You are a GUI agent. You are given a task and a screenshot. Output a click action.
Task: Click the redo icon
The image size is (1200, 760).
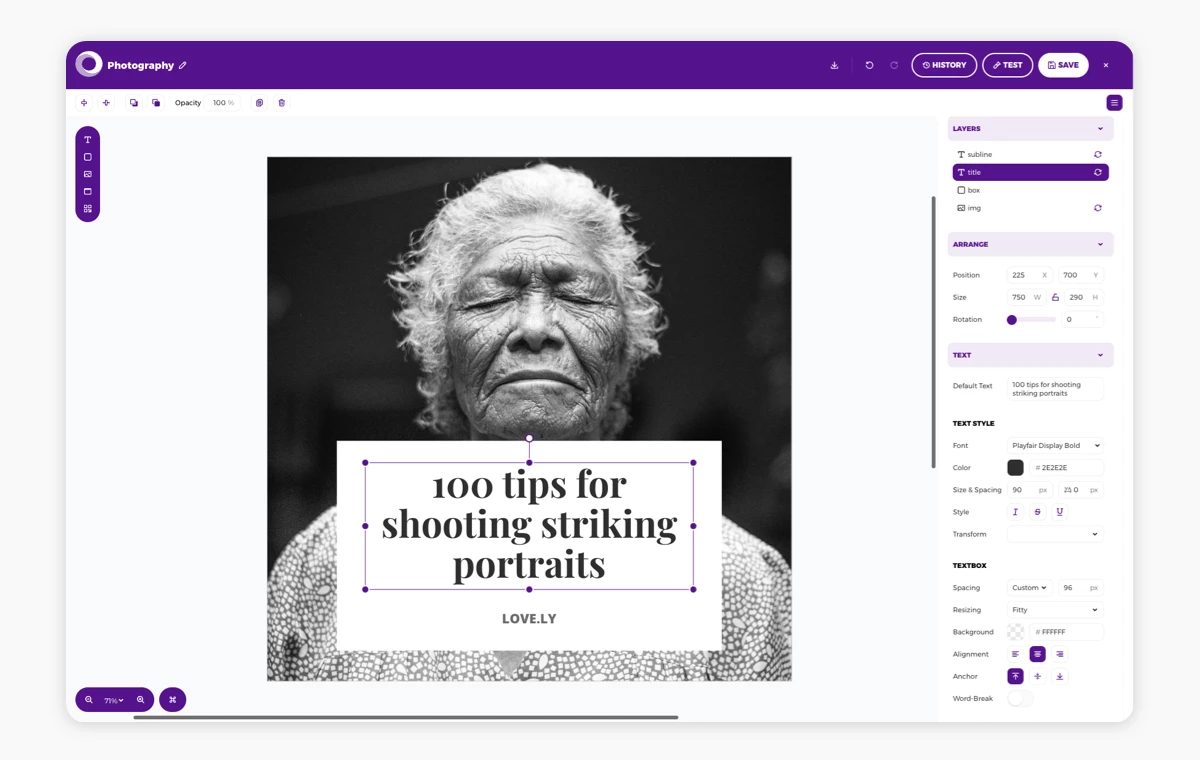pyautogui.click(x=894, y=65)
